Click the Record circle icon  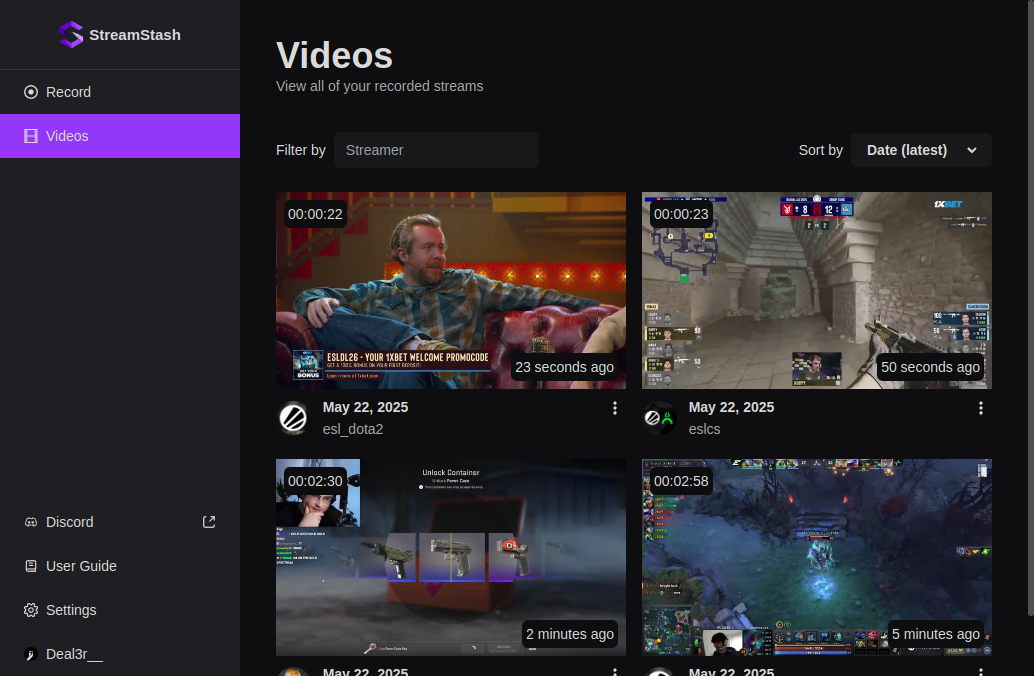click(x=30, y=92)
